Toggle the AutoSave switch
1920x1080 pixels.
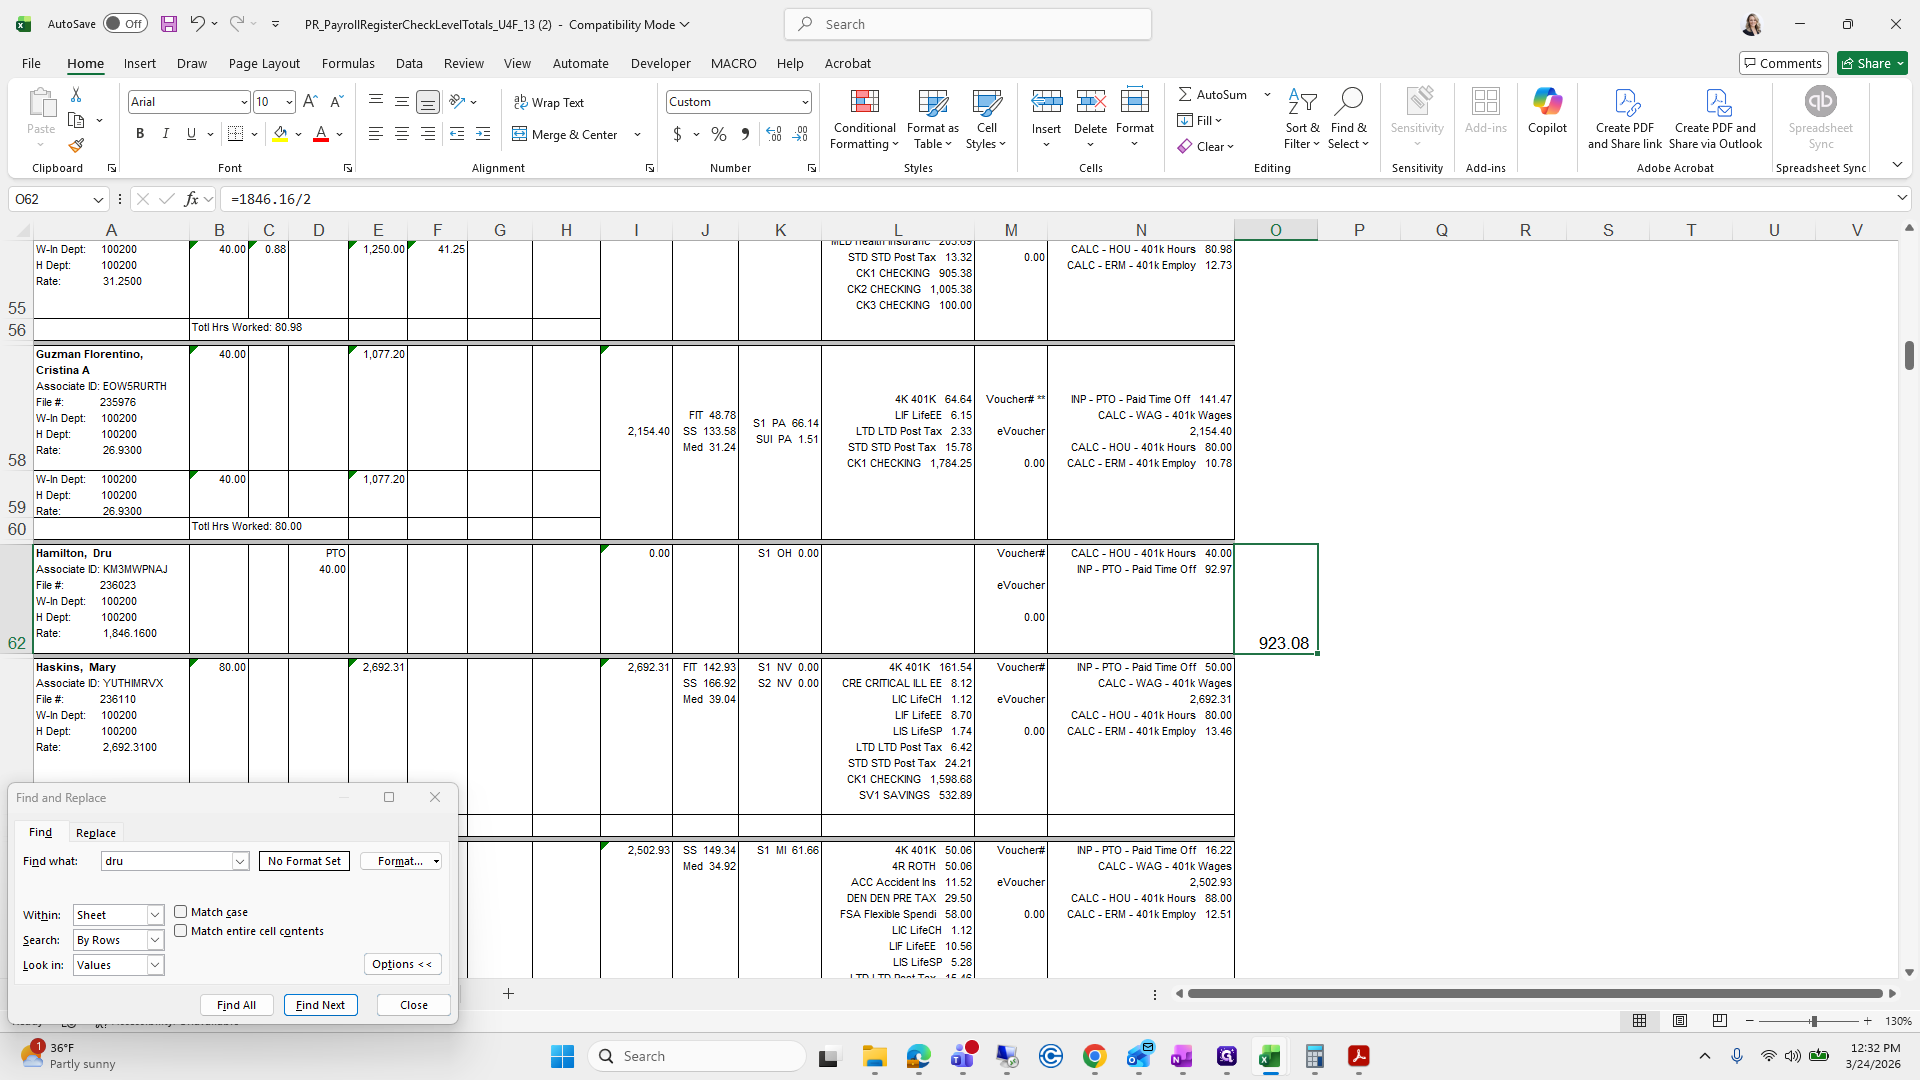pyautogui.click(x=125, y=24)
